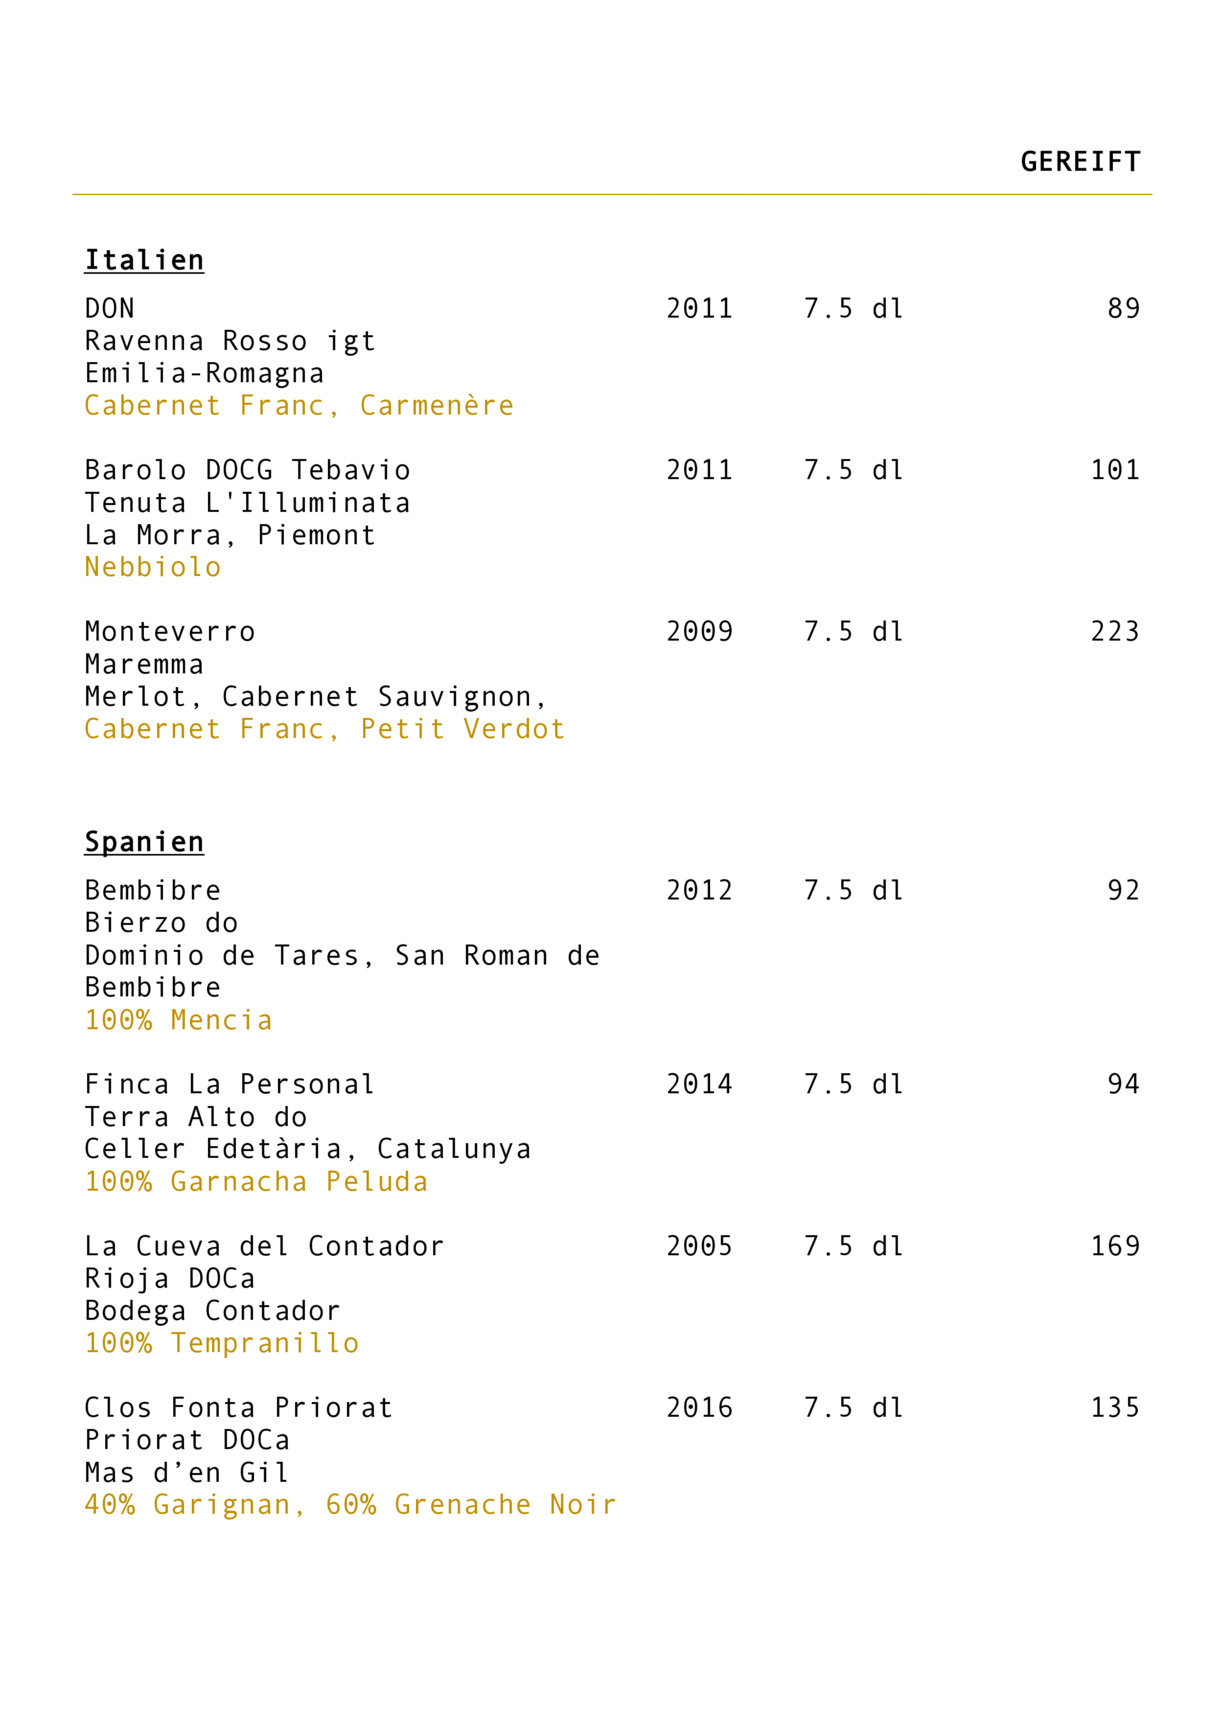Select the Emilia-Romagna region text

(x=204, y=373)
